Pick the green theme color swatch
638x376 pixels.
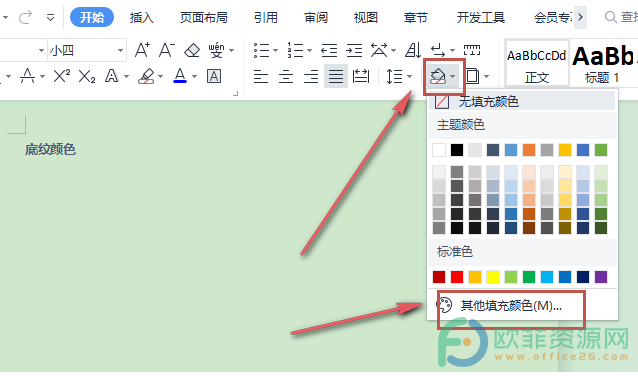[x=601, y=150]
